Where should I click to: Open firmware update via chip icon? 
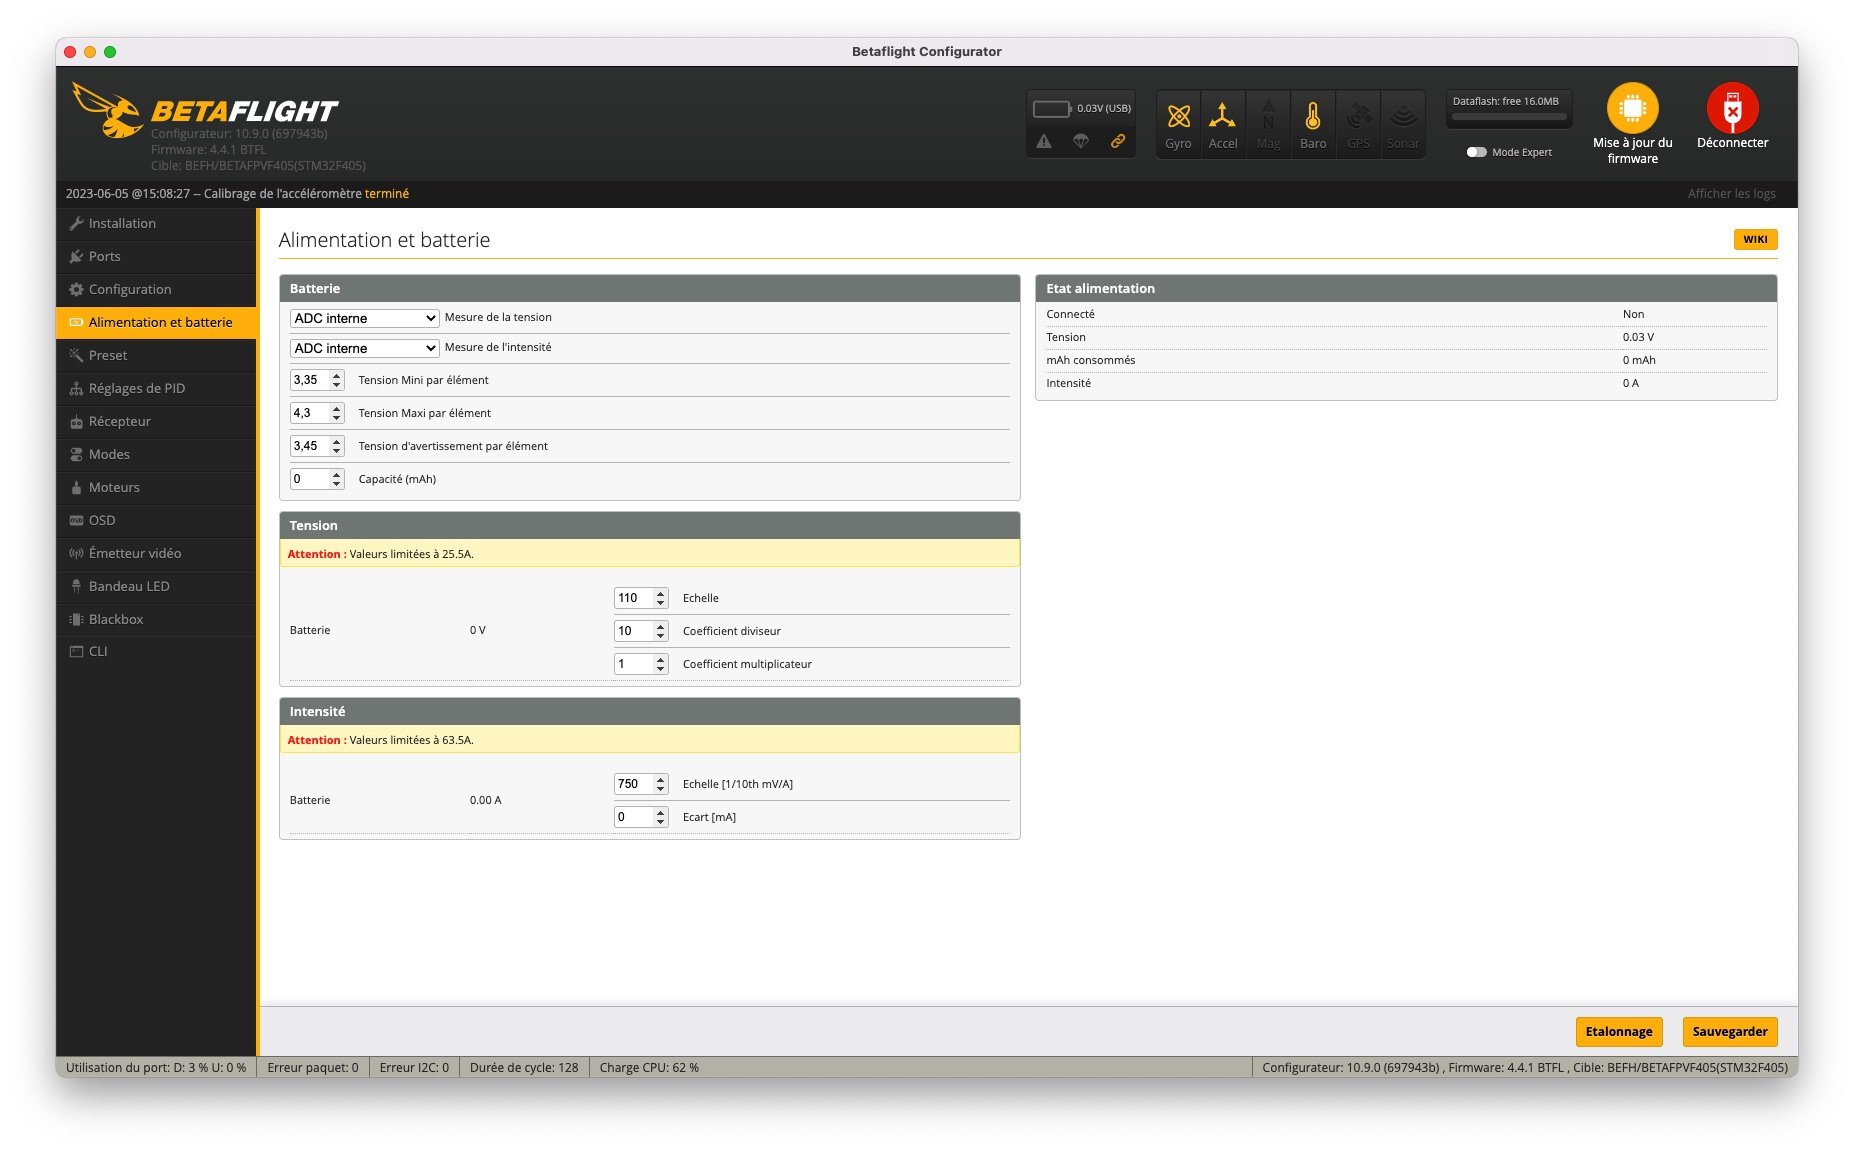(1632, 108)
